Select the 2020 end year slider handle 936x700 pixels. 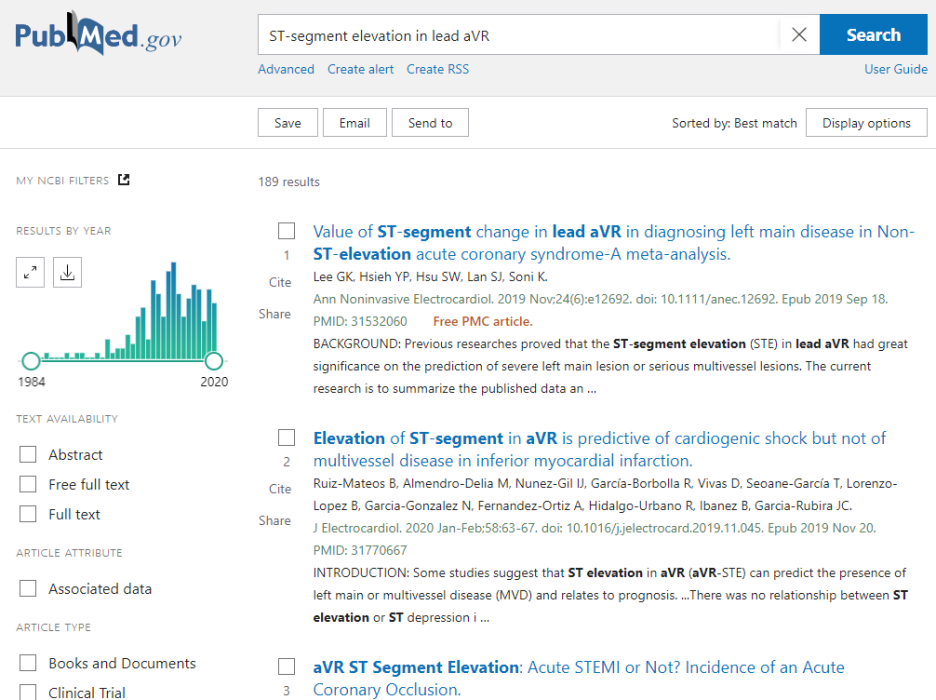(214, 361)
